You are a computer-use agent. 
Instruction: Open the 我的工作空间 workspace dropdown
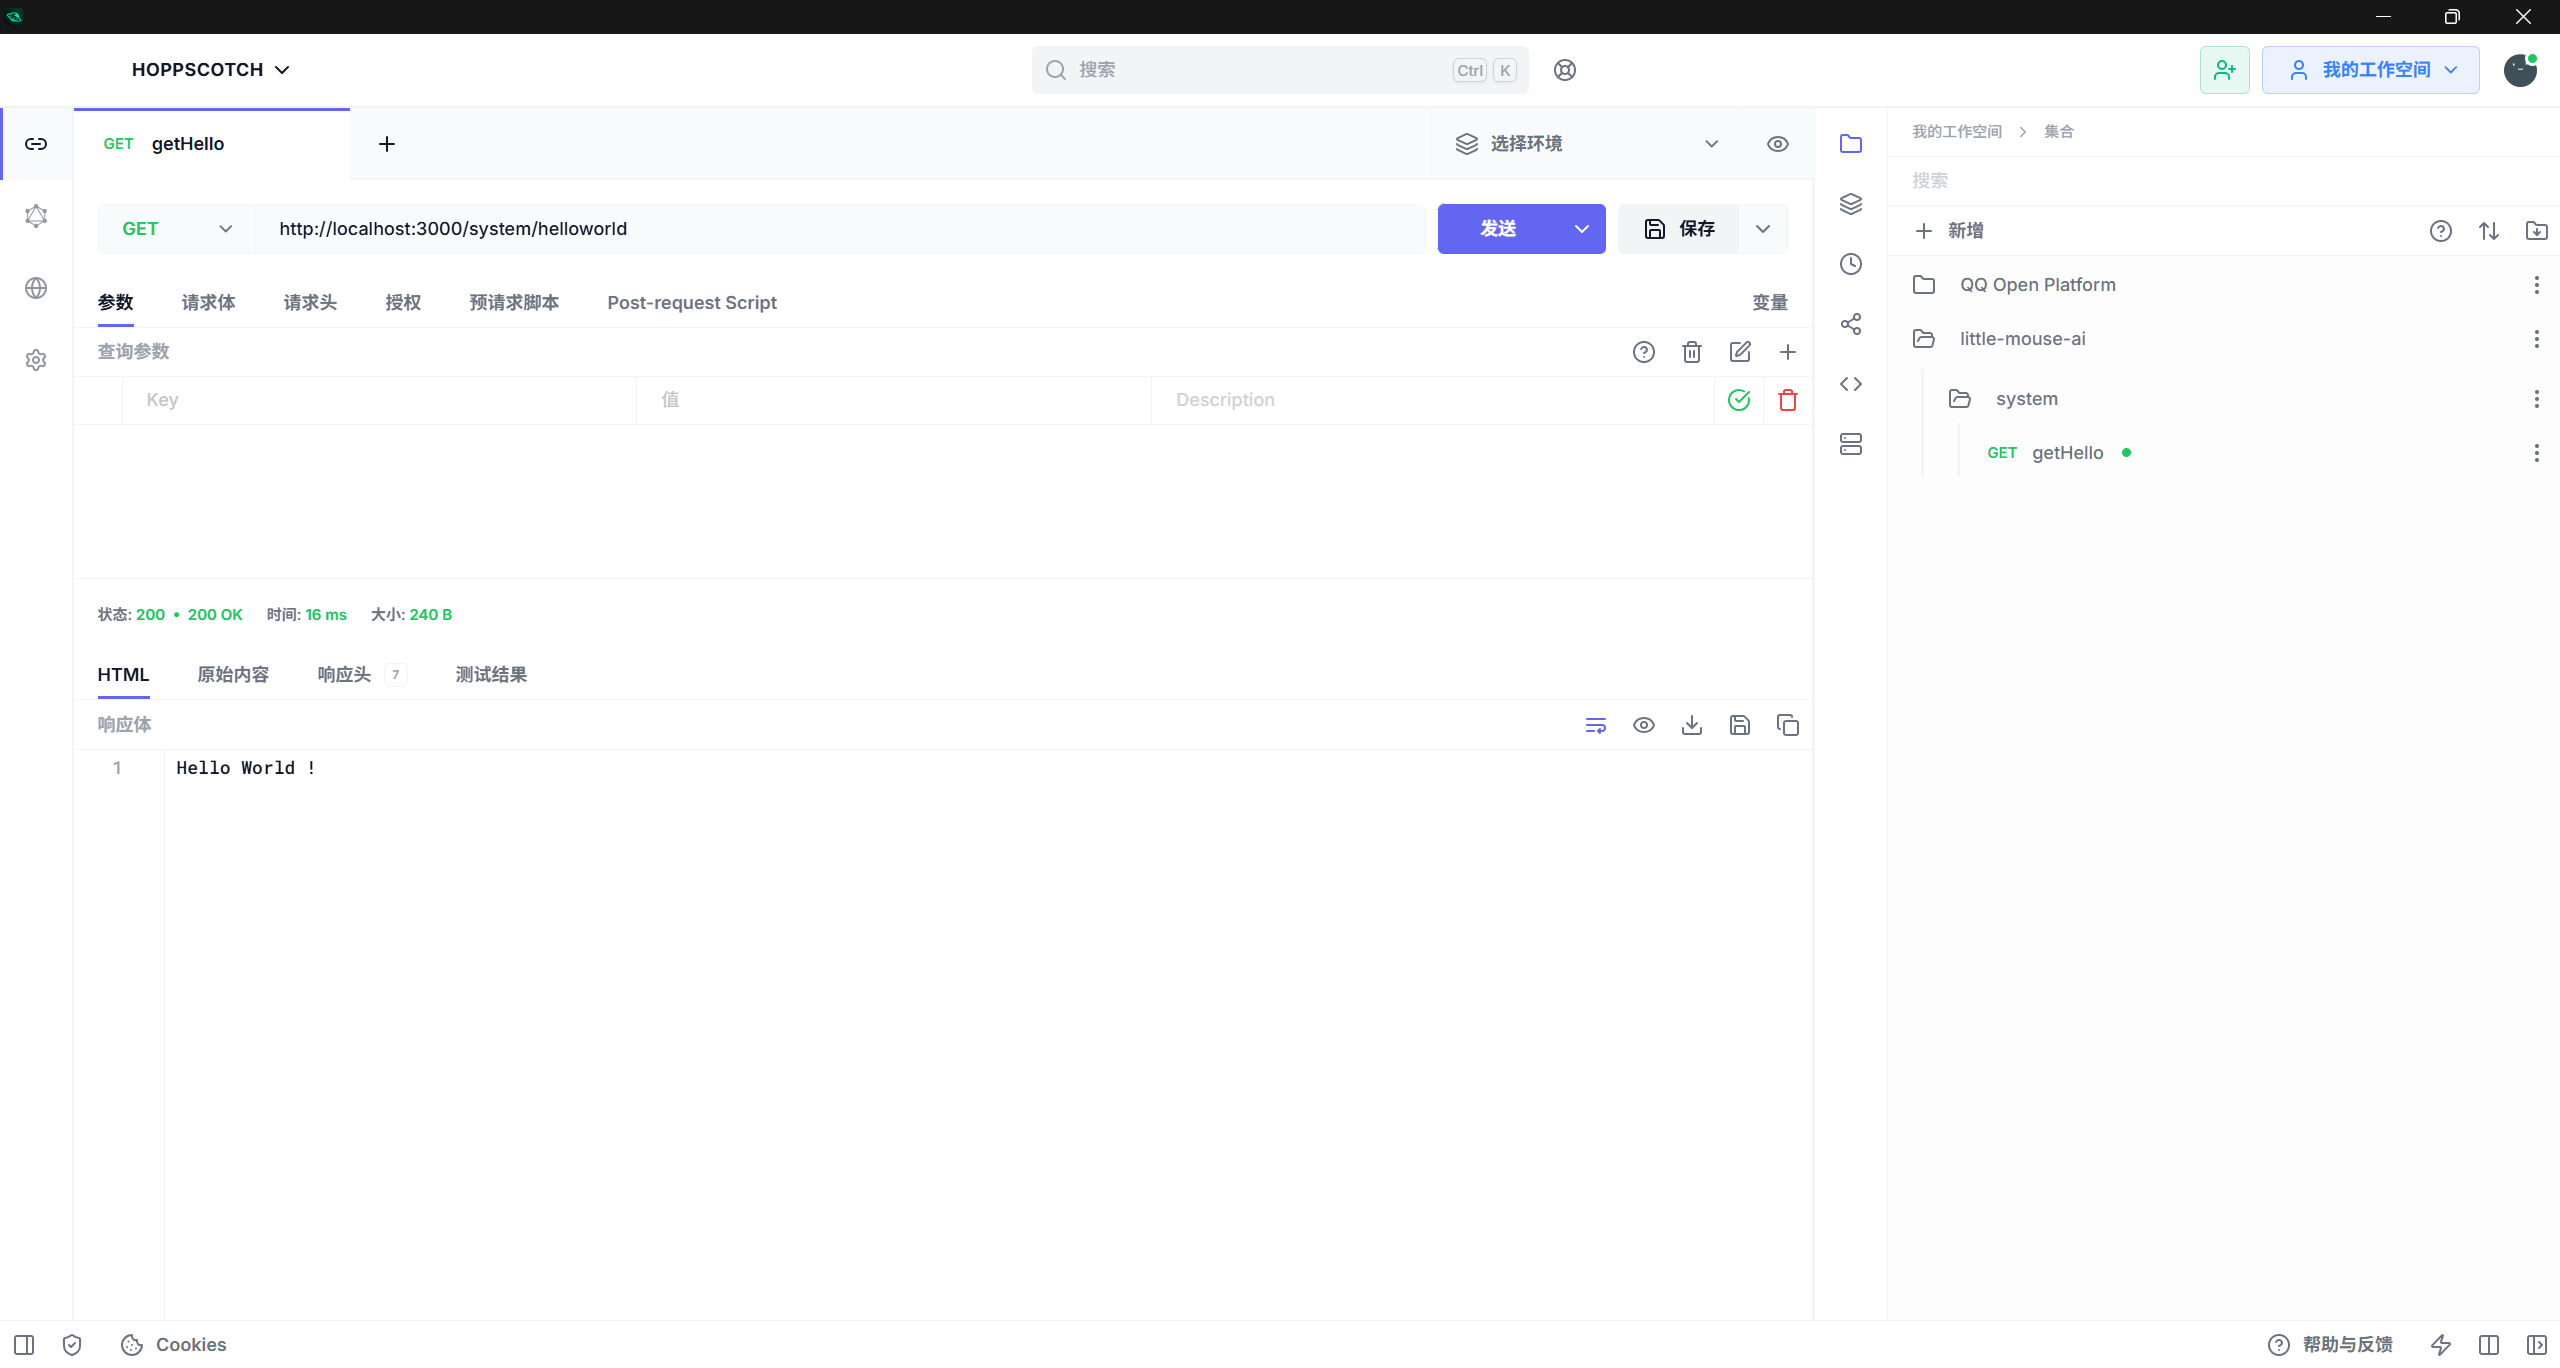[2370, 70]
